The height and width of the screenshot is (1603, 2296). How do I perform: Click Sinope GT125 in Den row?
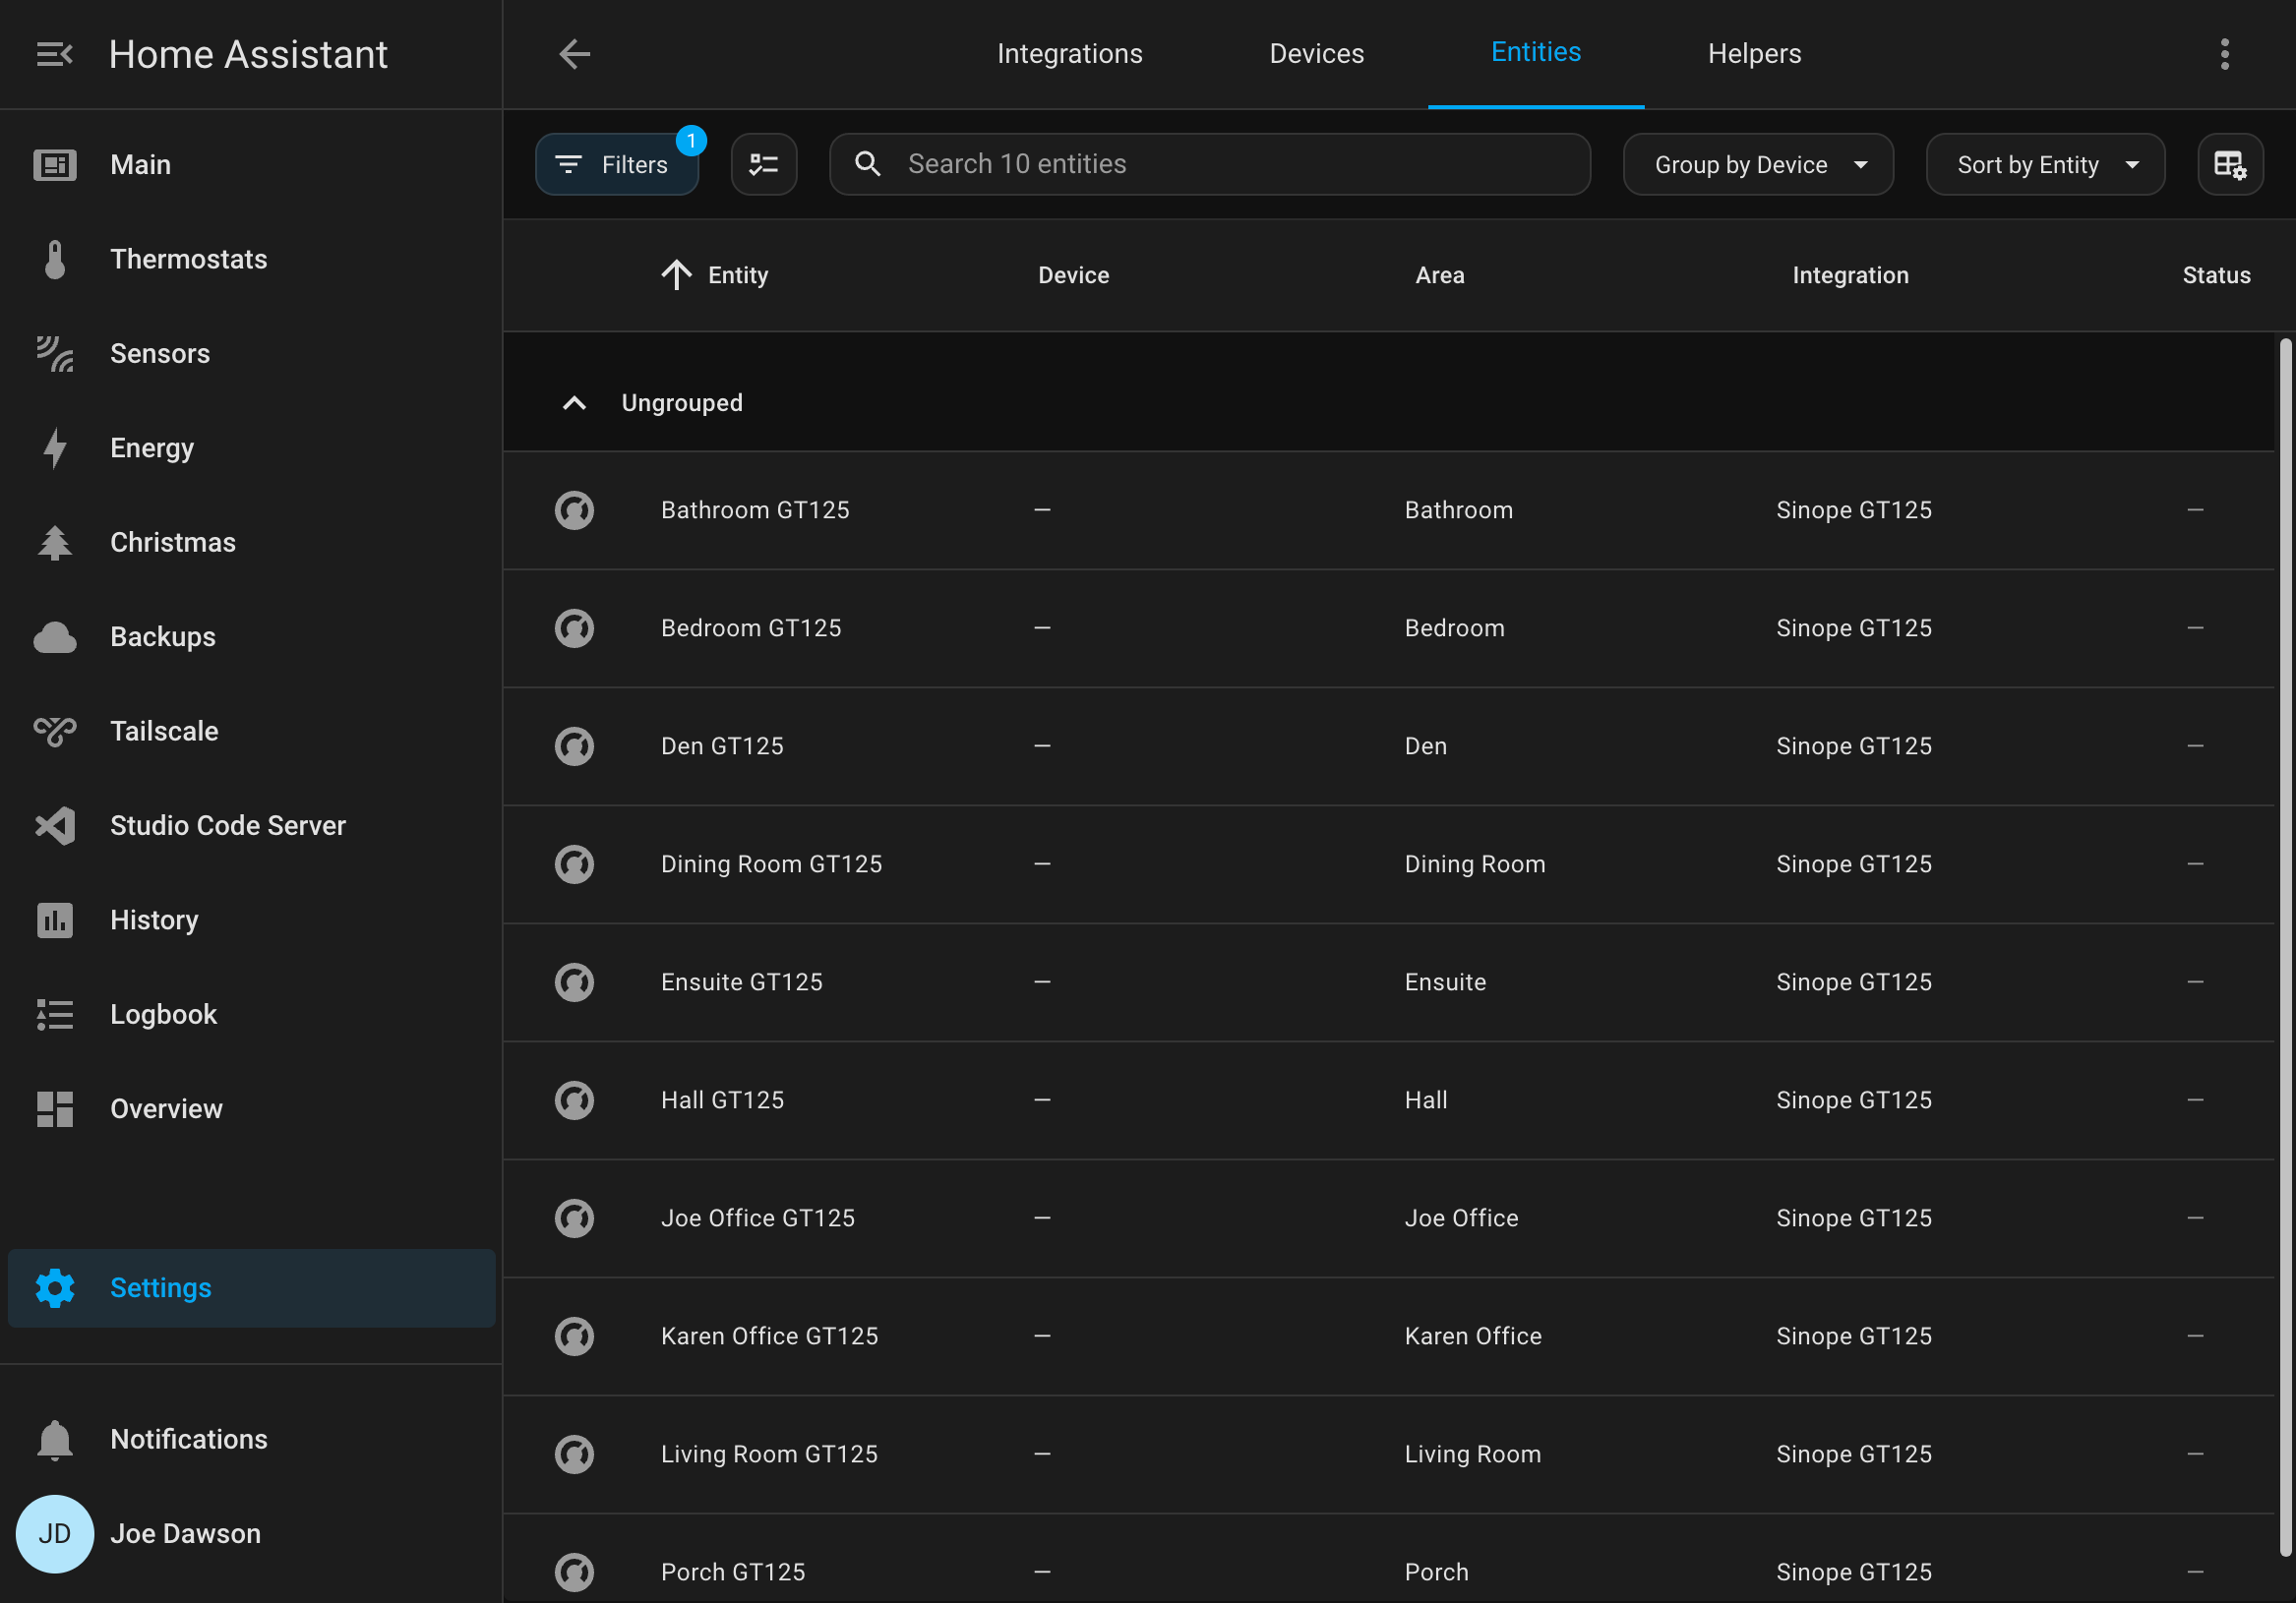click(1853, 747)
